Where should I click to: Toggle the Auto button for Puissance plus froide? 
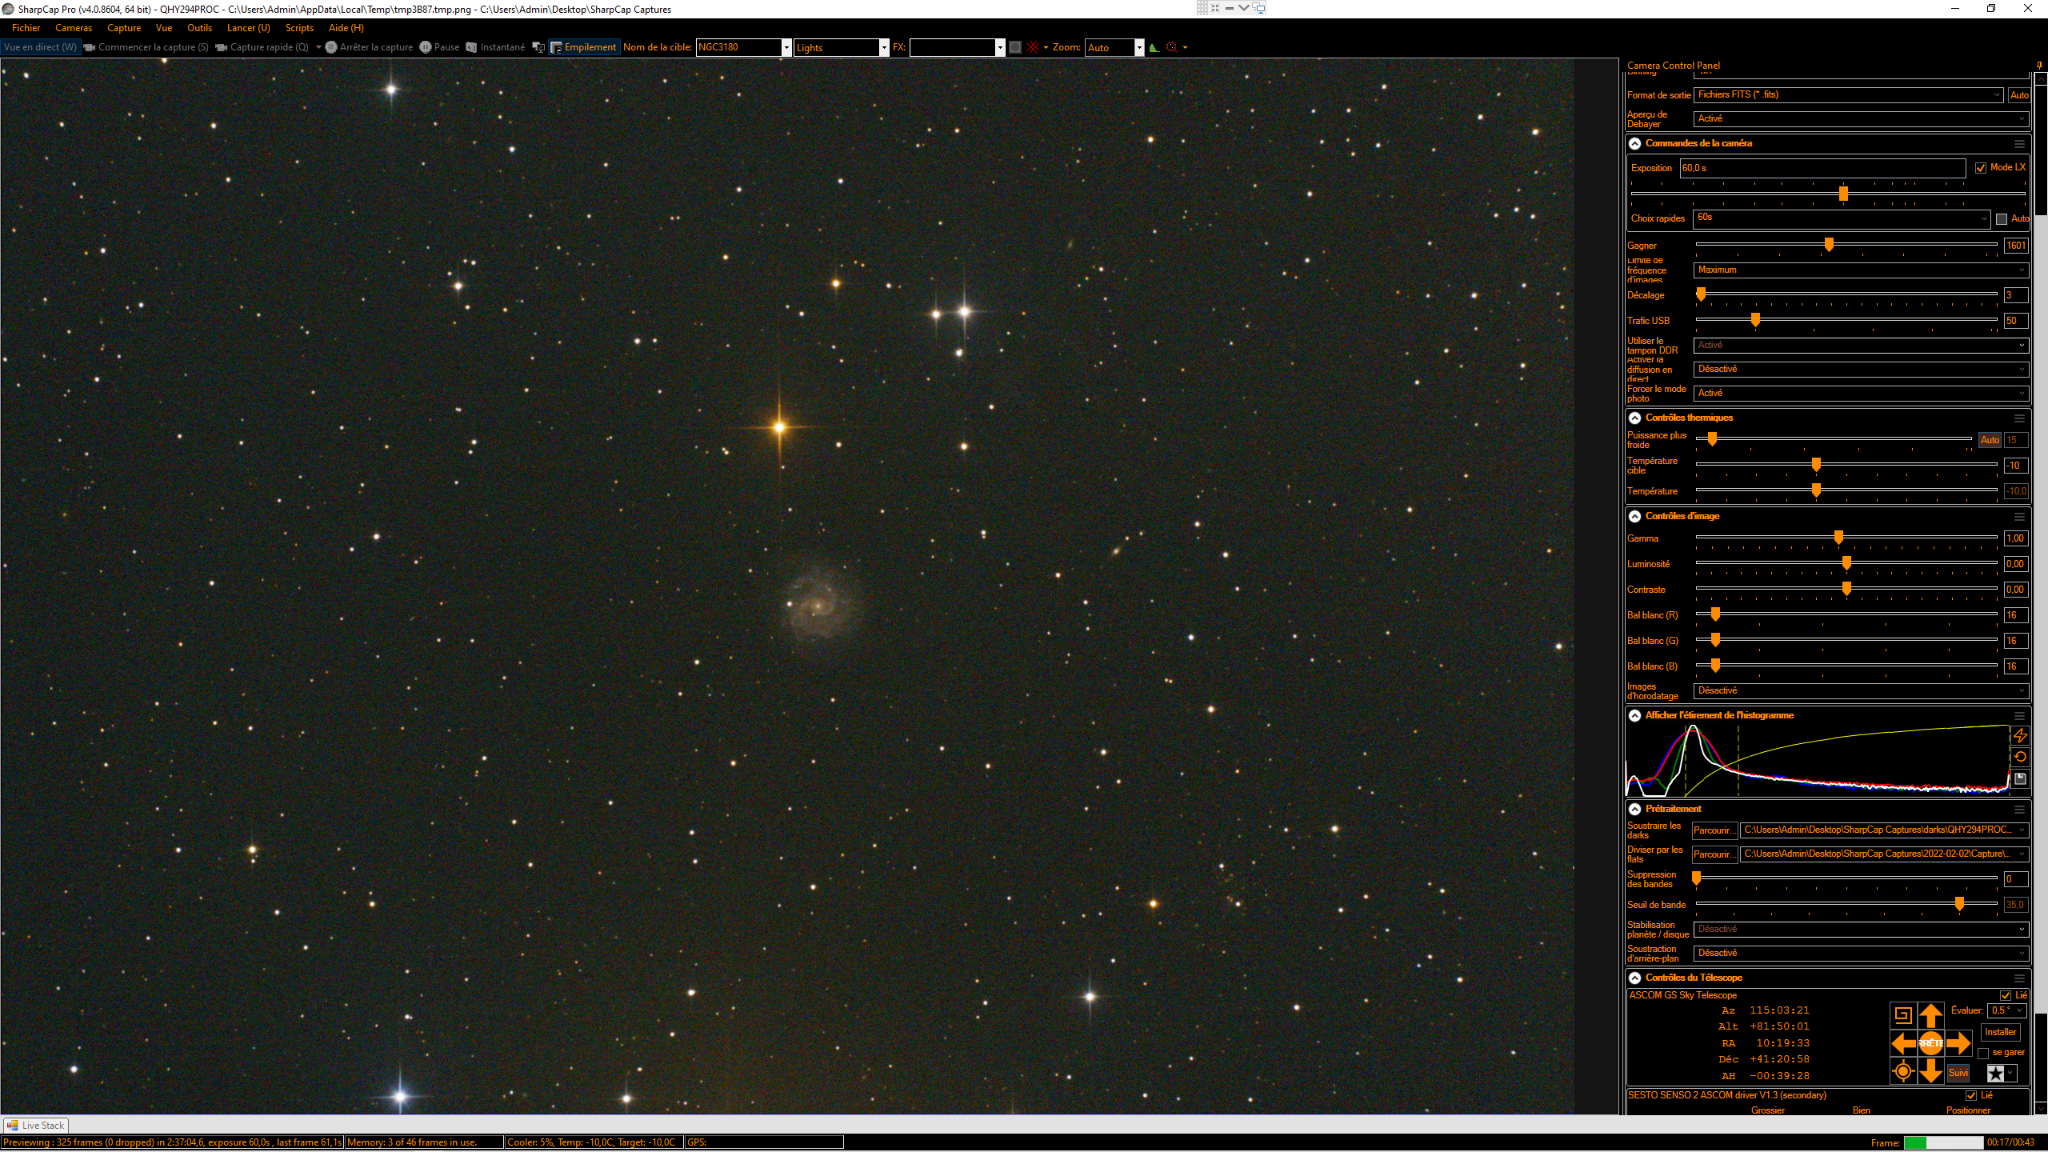[x=1990, y=440]
